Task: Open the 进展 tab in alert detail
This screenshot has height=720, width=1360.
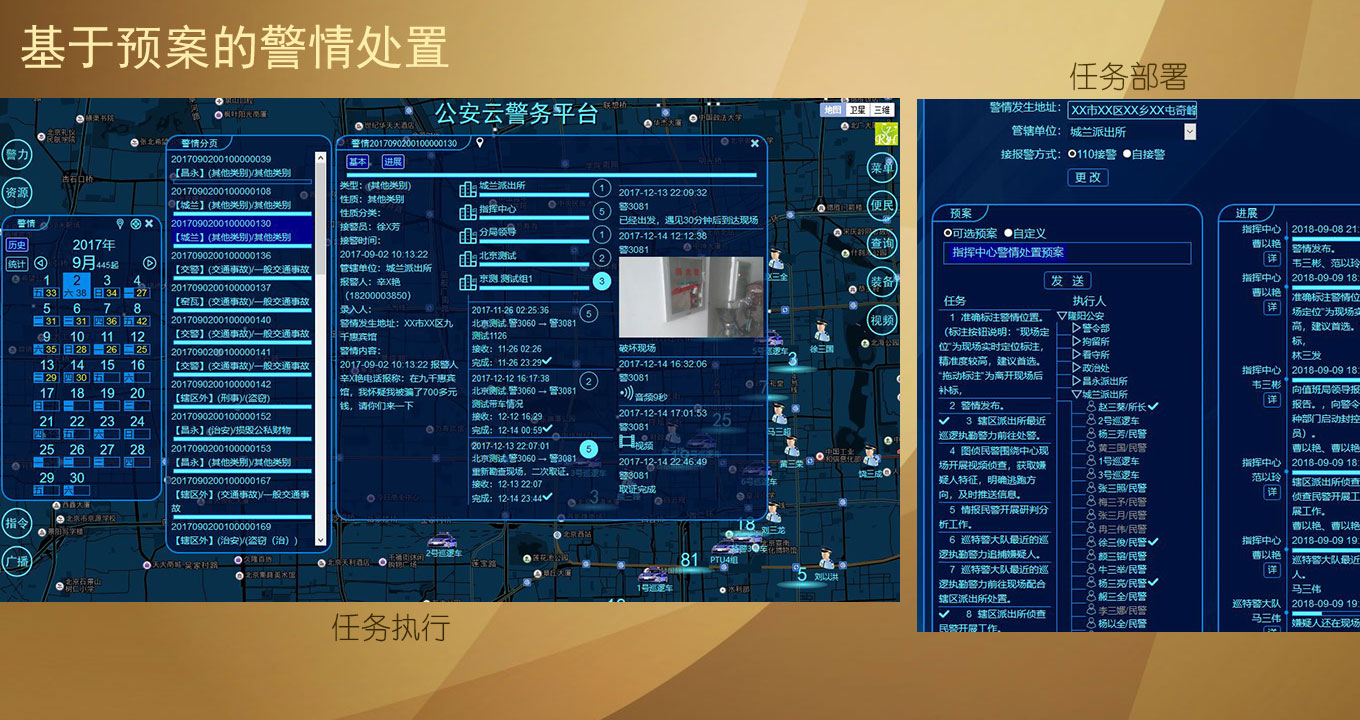Action: pyautogui.click(x=393, y=162)
